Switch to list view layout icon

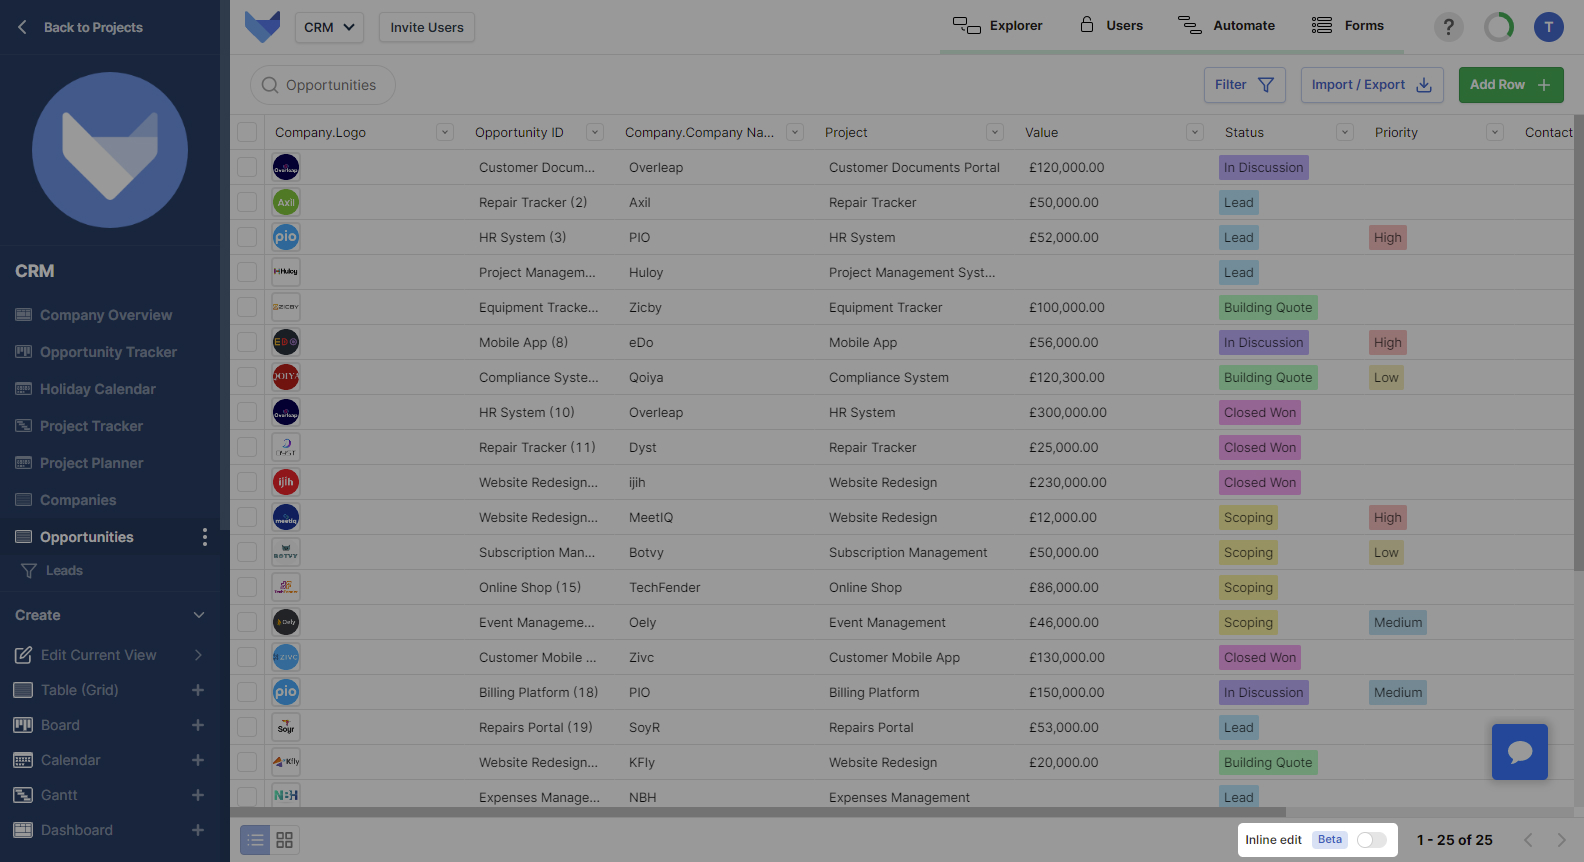coord(255,840)
